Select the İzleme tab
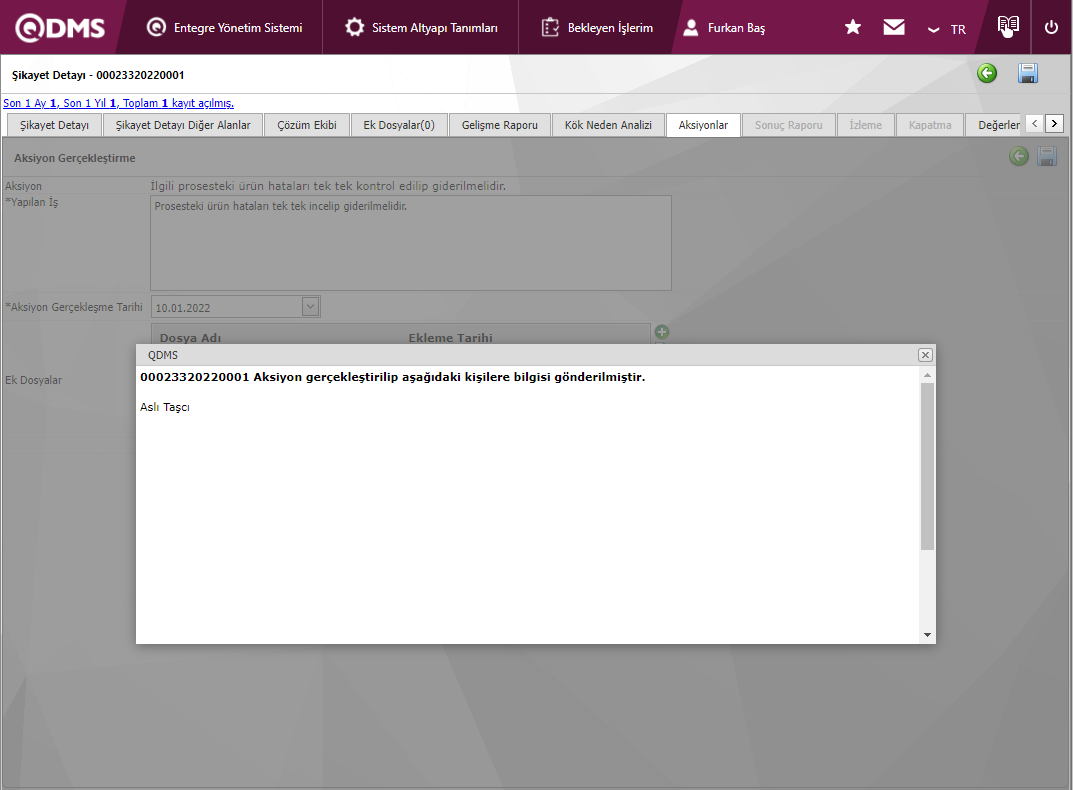The height and width of the screenshot is (790, 1073). point(866,125)
